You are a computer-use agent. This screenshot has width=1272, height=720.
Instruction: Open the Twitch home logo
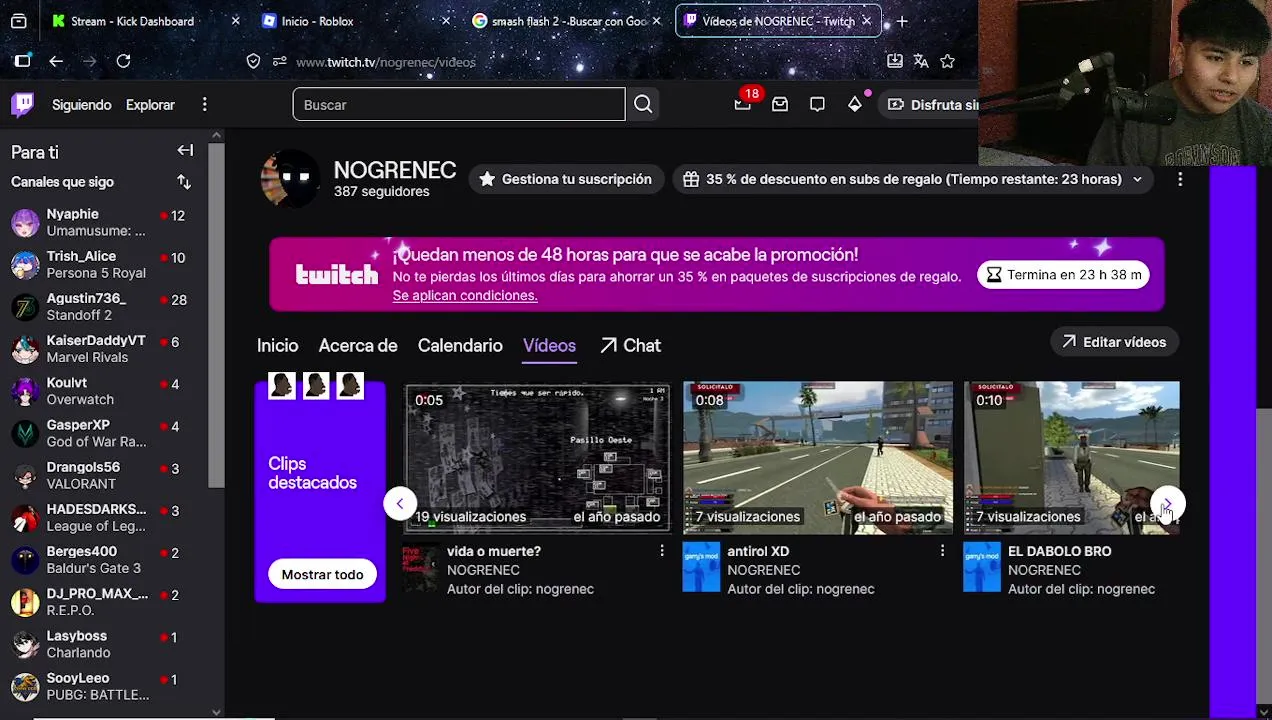[22, 105]
